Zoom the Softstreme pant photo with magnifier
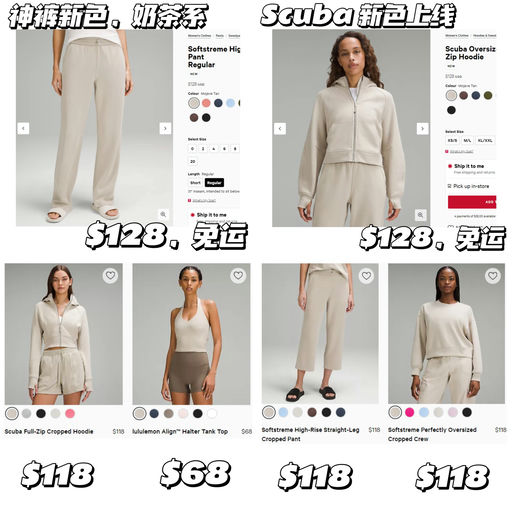512x512 pixels. click(163, 214)
